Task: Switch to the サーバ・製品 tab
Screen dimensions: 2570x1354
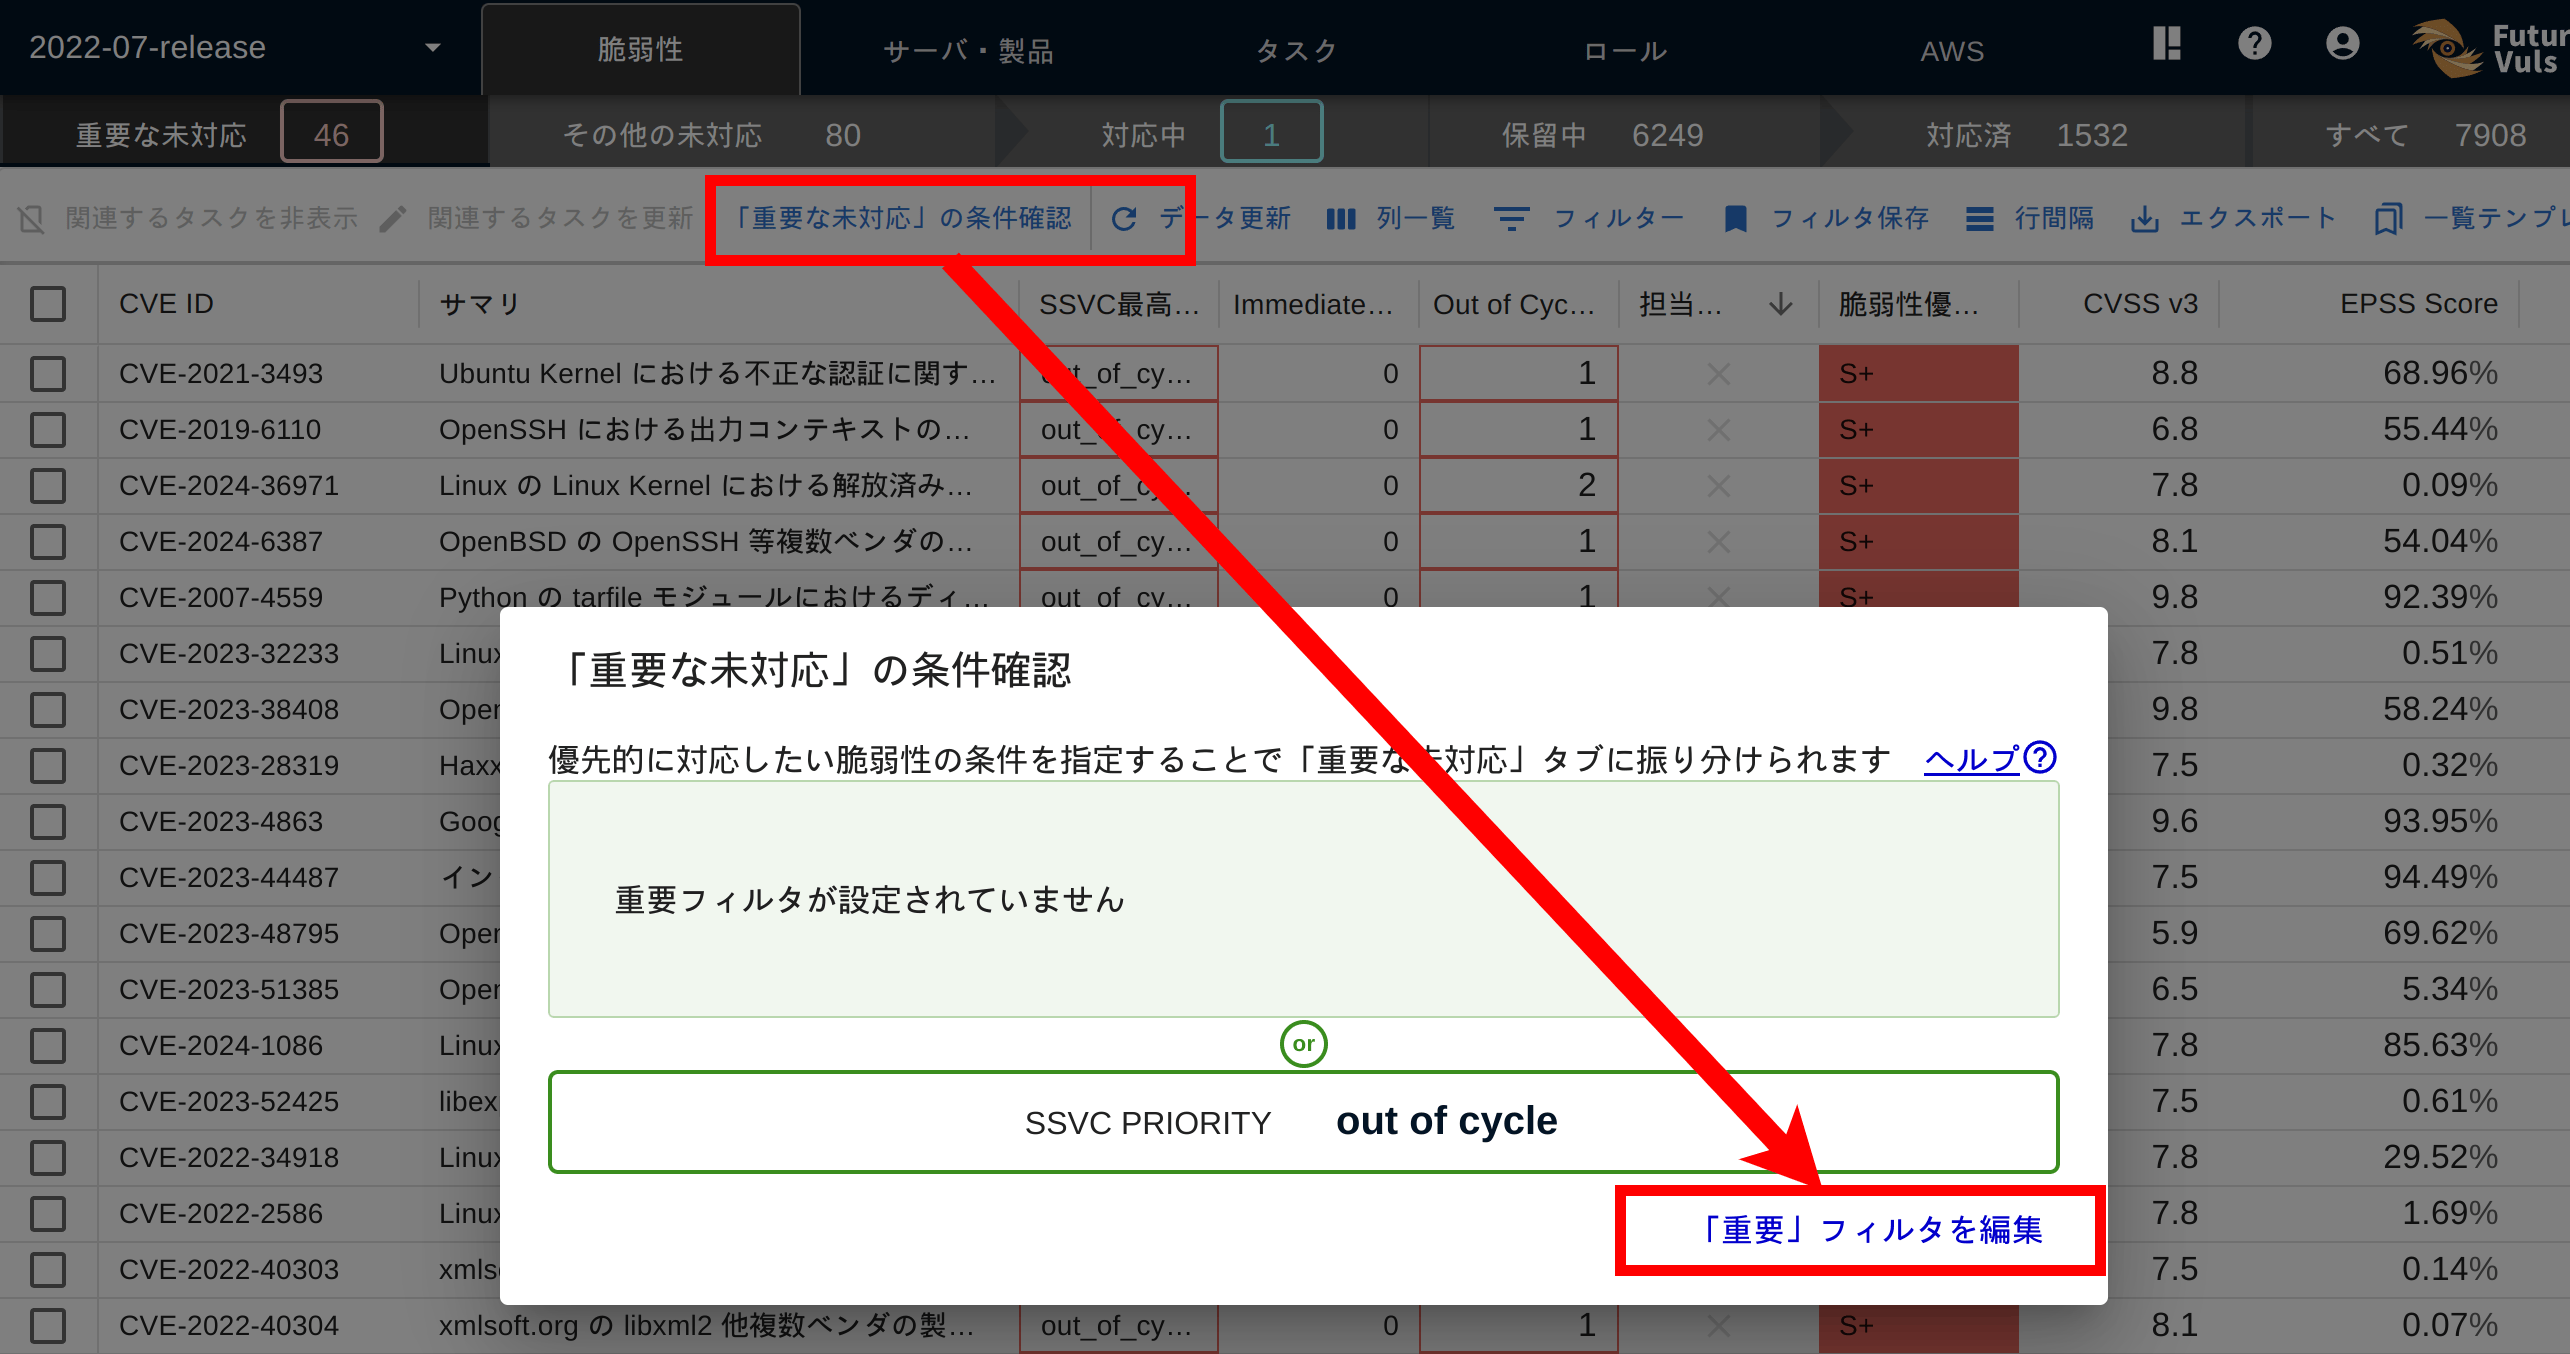Action: point(969,50)
